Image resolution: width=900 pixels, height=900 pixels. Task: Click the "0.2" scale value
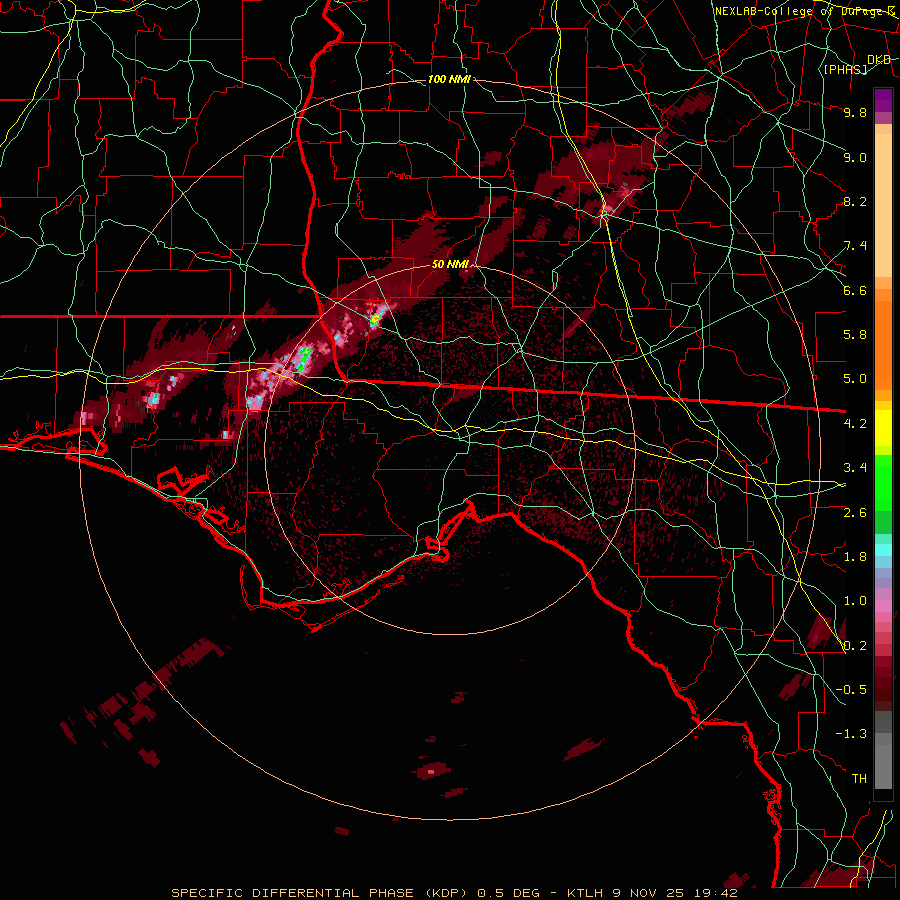(x=855, y=646)
